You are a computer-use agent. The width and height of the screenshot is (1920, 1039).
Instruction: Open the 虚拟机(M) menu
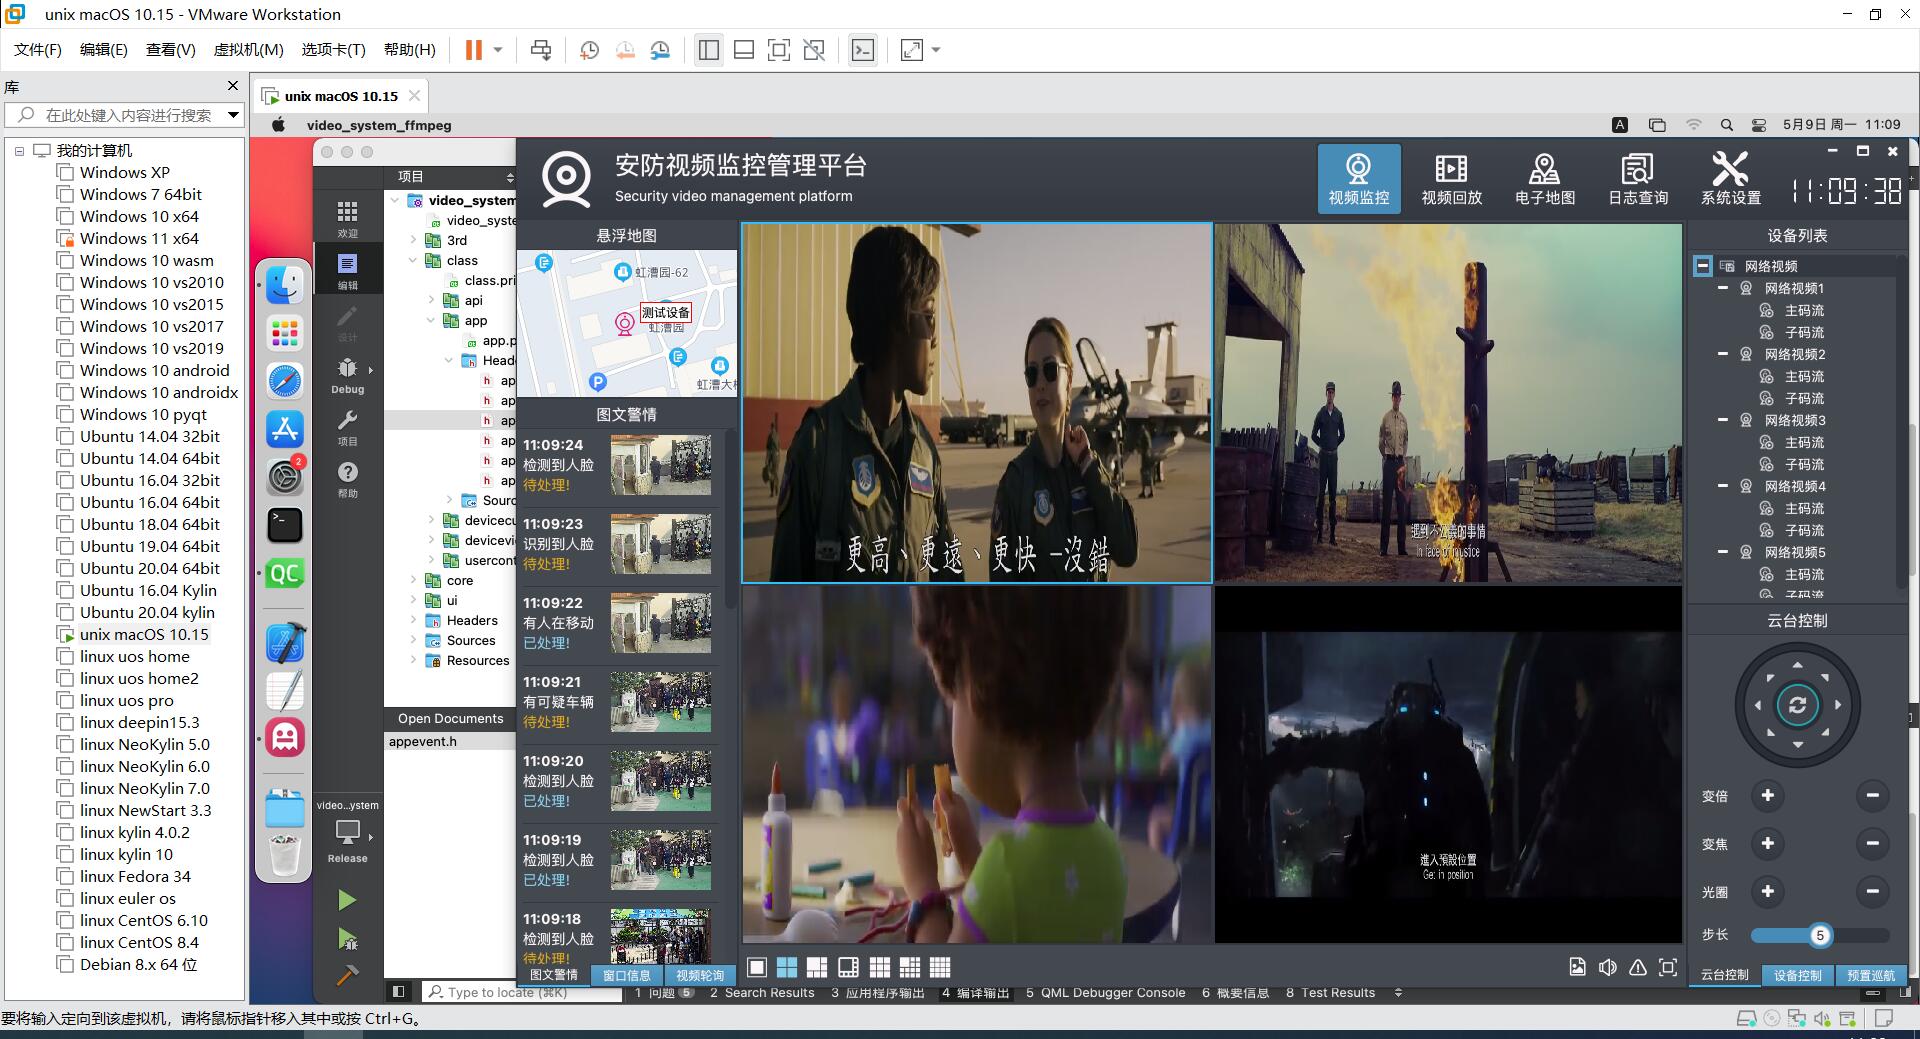point(248,50)
